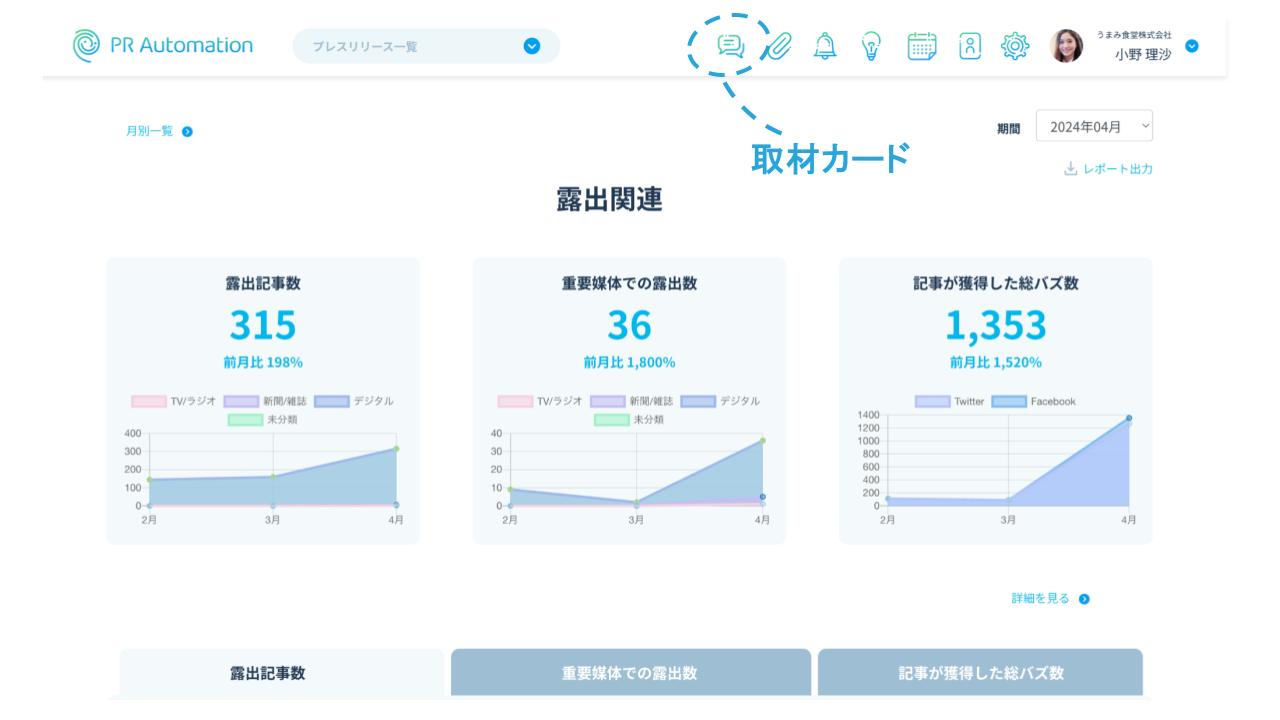Toggle Twitter legend in 総バズ数 chart

click(949, 401)
